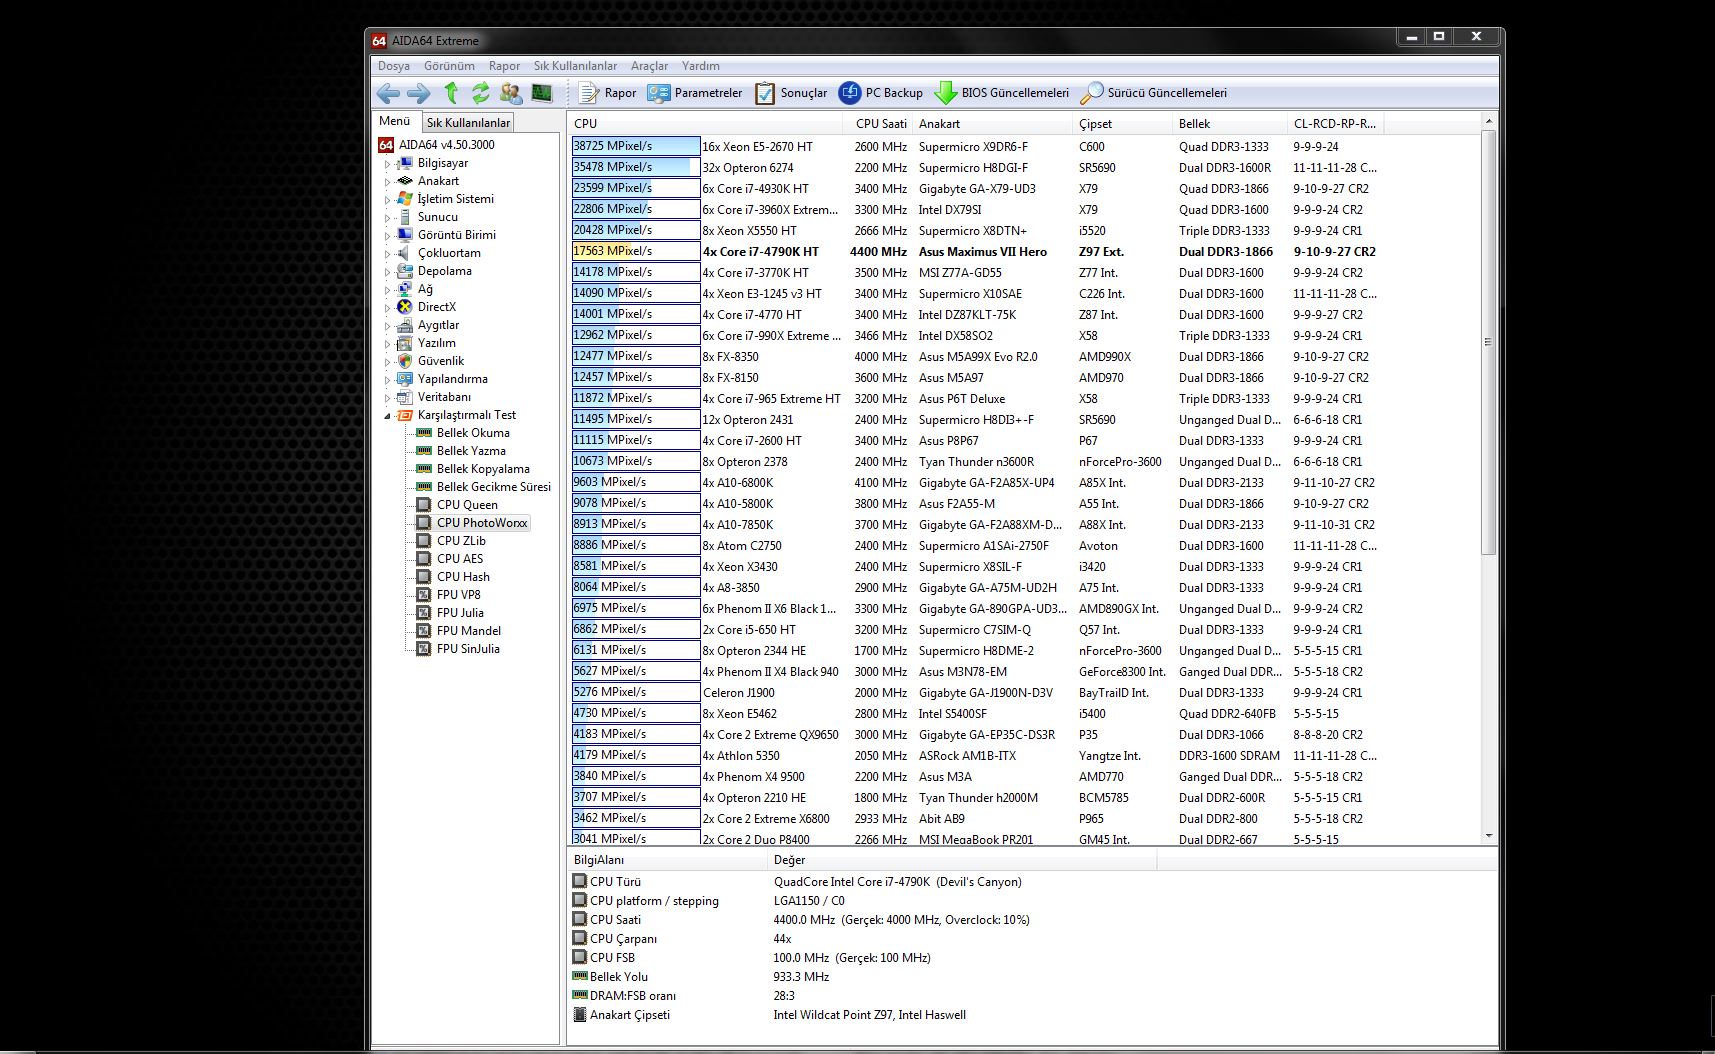This screenshot has width=1715, height=1054.
Task: Click the green monitor graph toolbar icon
Action: point(542,93)
